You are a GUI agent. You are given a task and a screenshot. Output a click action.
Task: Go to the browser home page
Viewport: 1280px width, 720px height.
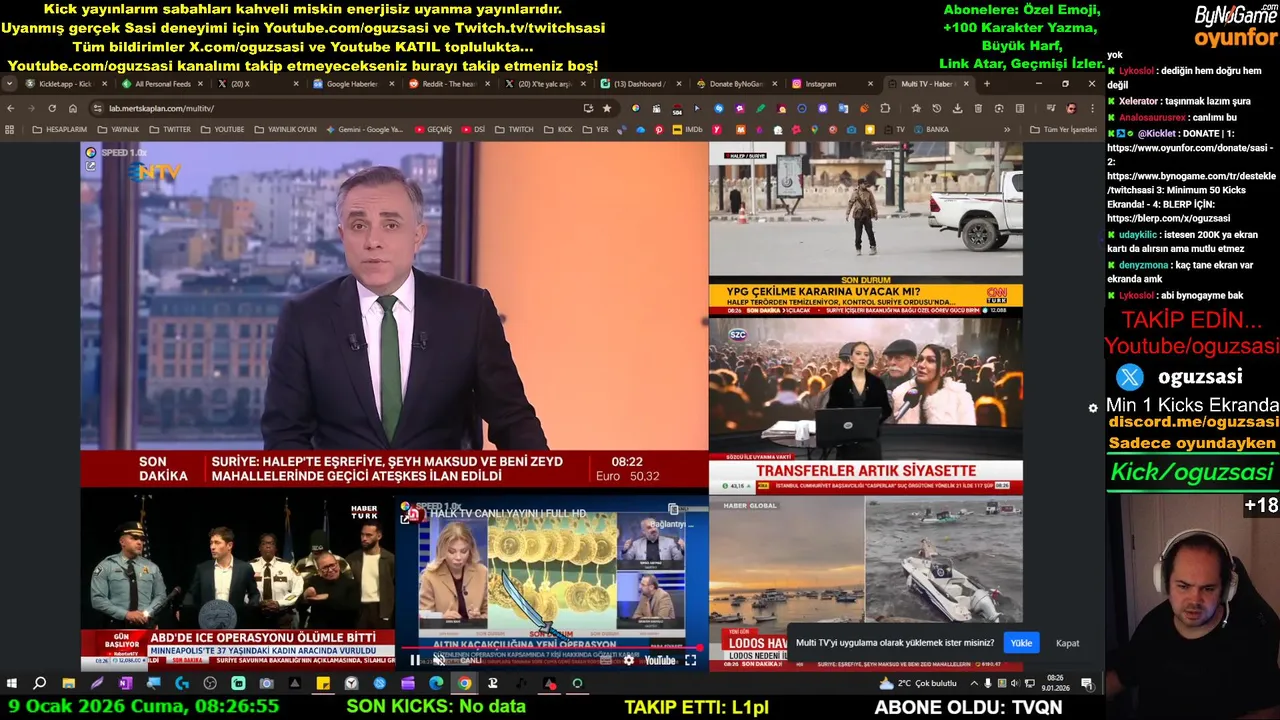(x=73, y=108)
